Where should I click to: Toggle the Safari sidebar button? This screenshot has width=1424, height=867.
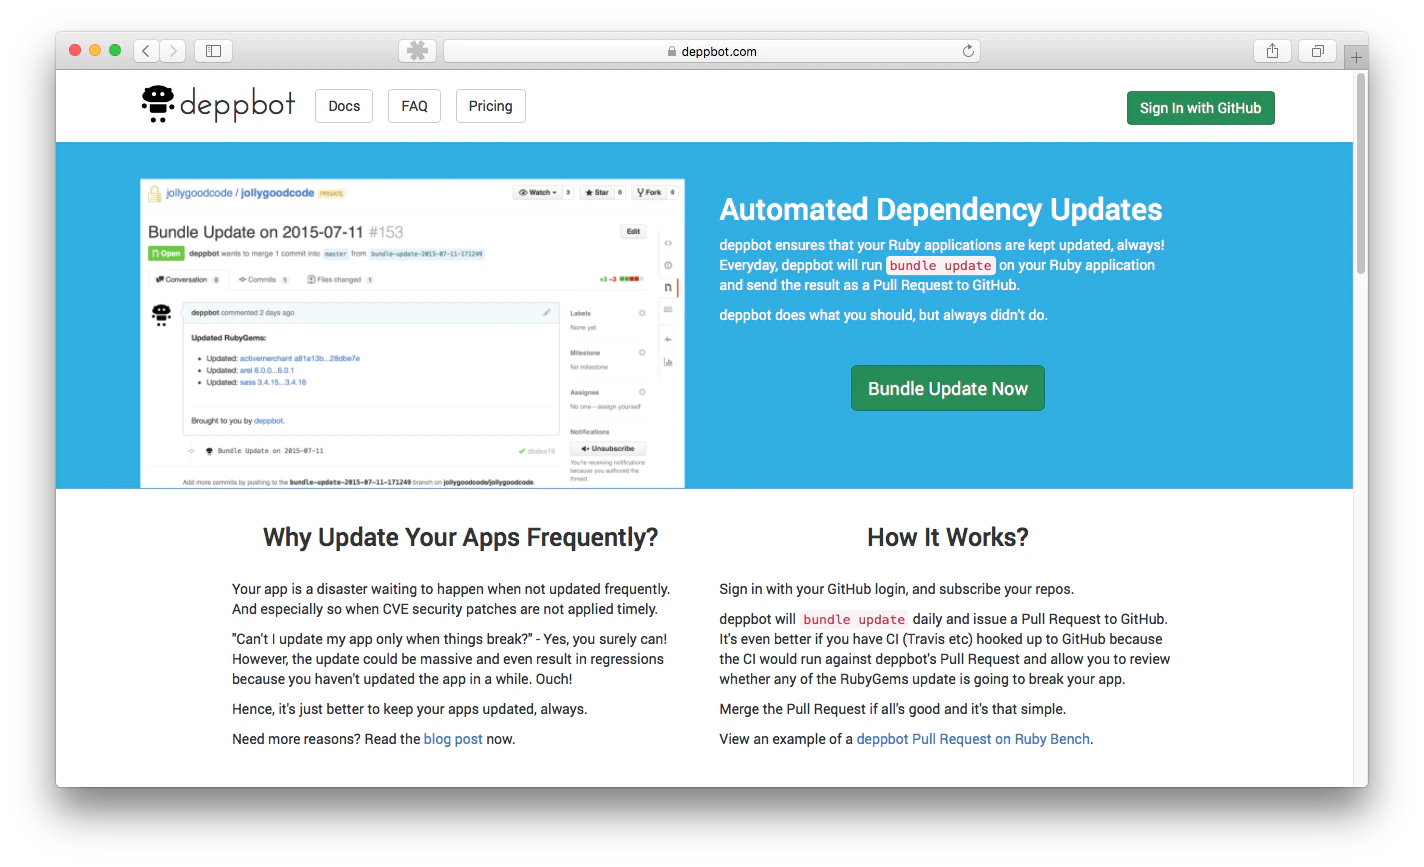point(213,51)
